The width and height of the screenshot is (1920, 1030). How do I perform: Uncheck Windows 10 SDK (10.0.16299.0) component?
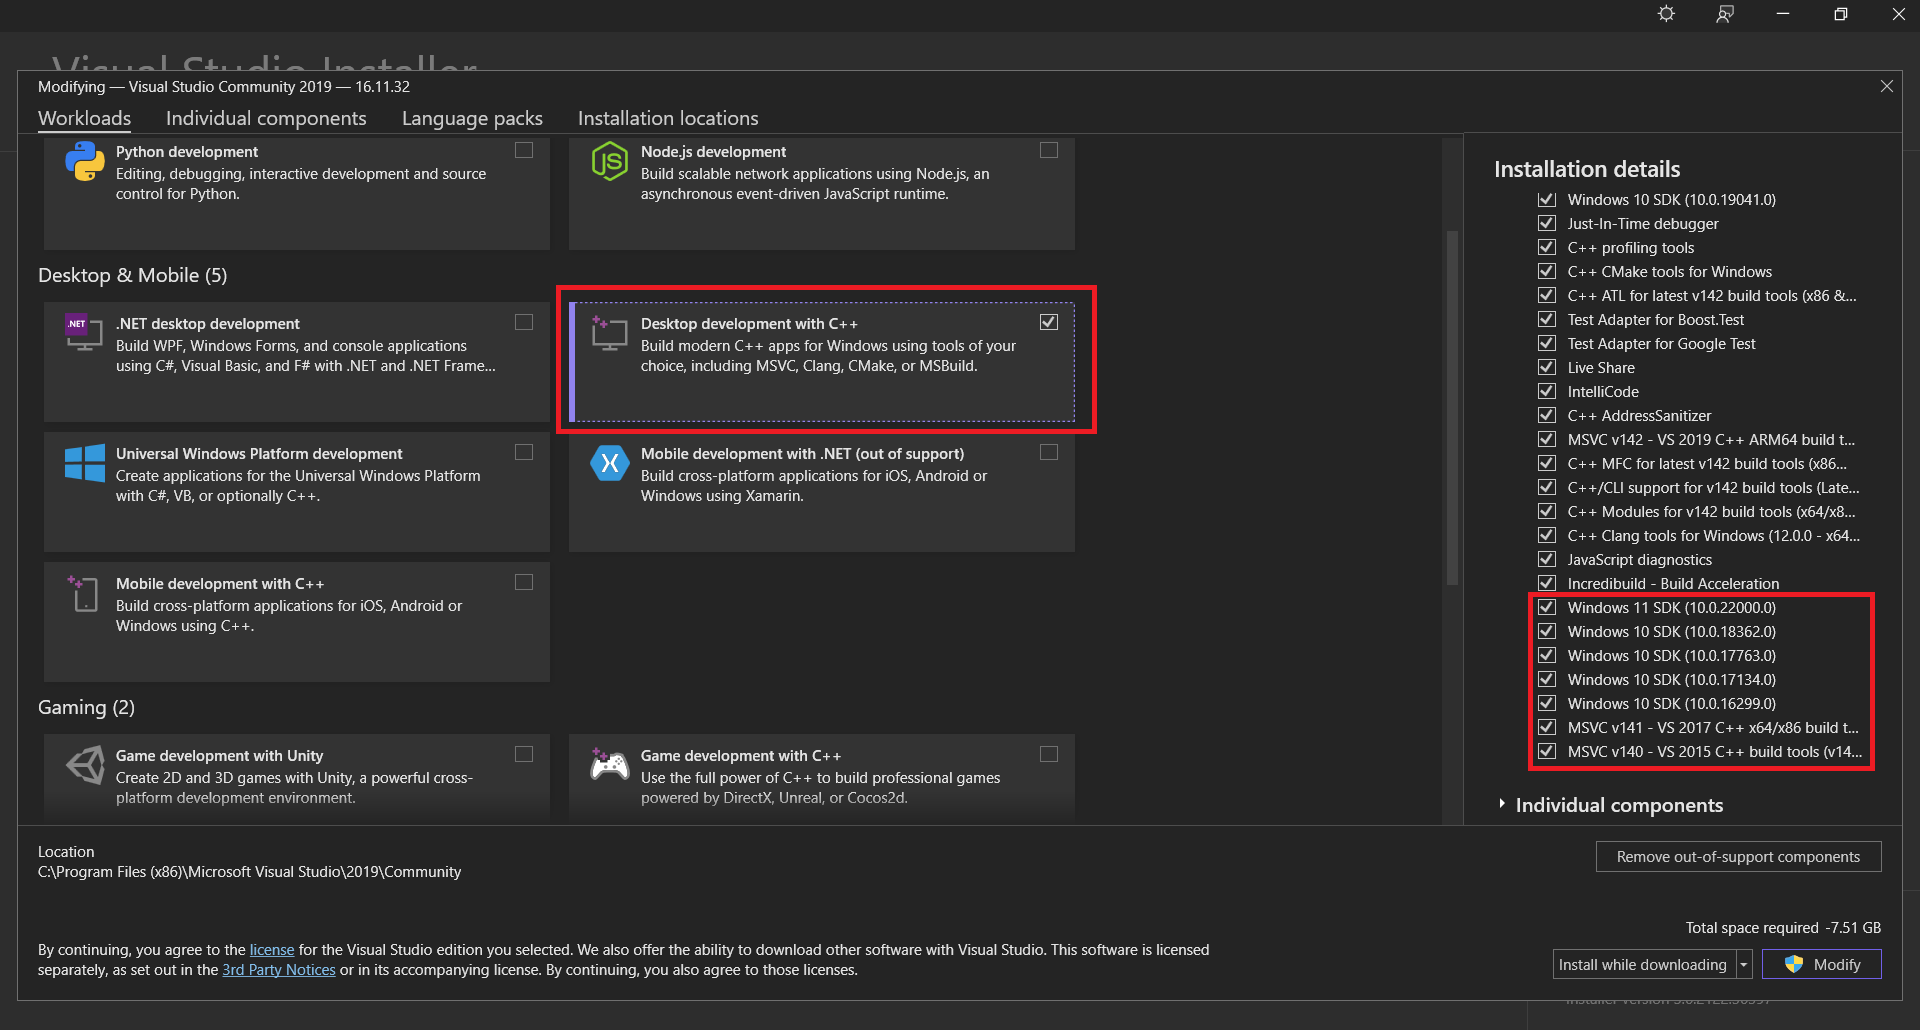pyautogui.click(x=1547, y=703)
